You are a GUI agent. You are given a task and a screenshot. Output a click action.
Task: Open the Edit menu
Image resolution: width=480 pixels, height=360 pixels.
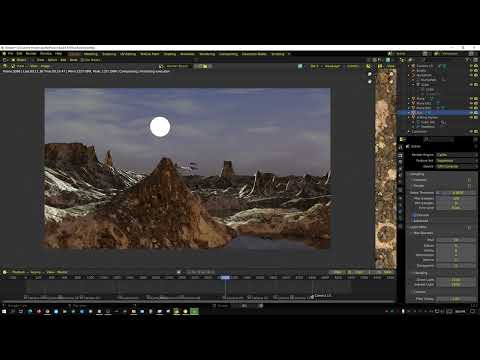click(x=19, y=54)
